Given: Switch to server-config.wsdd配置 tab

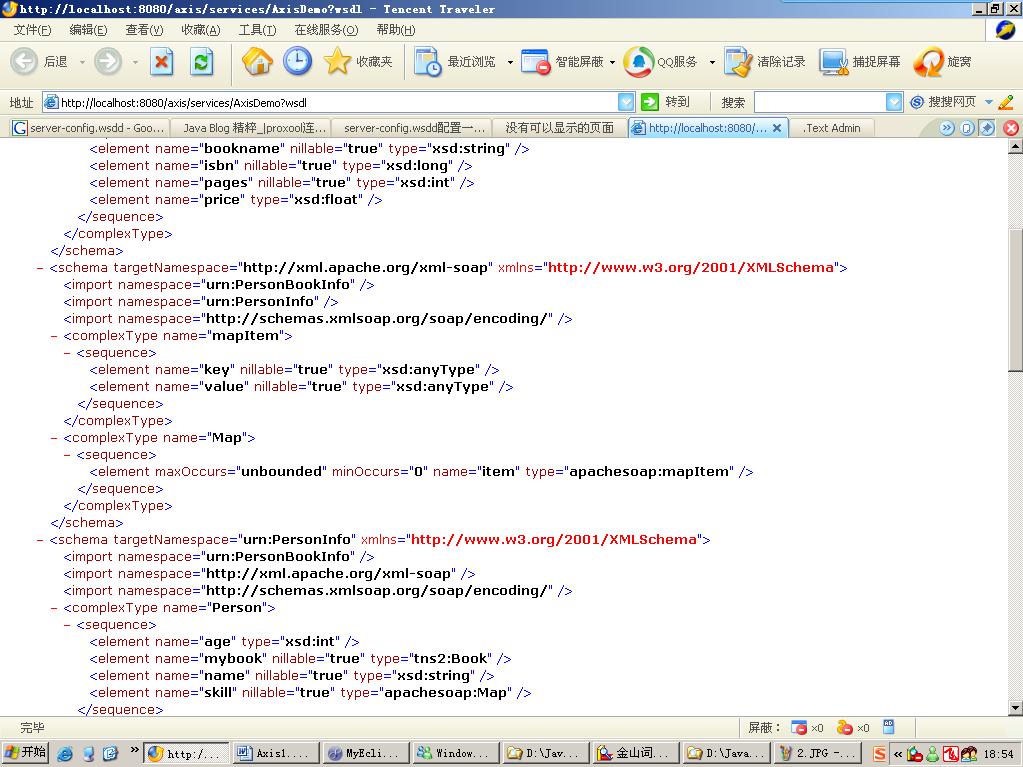Looking at the screenshot, I should pyautogui.click(x=412, y=128).
